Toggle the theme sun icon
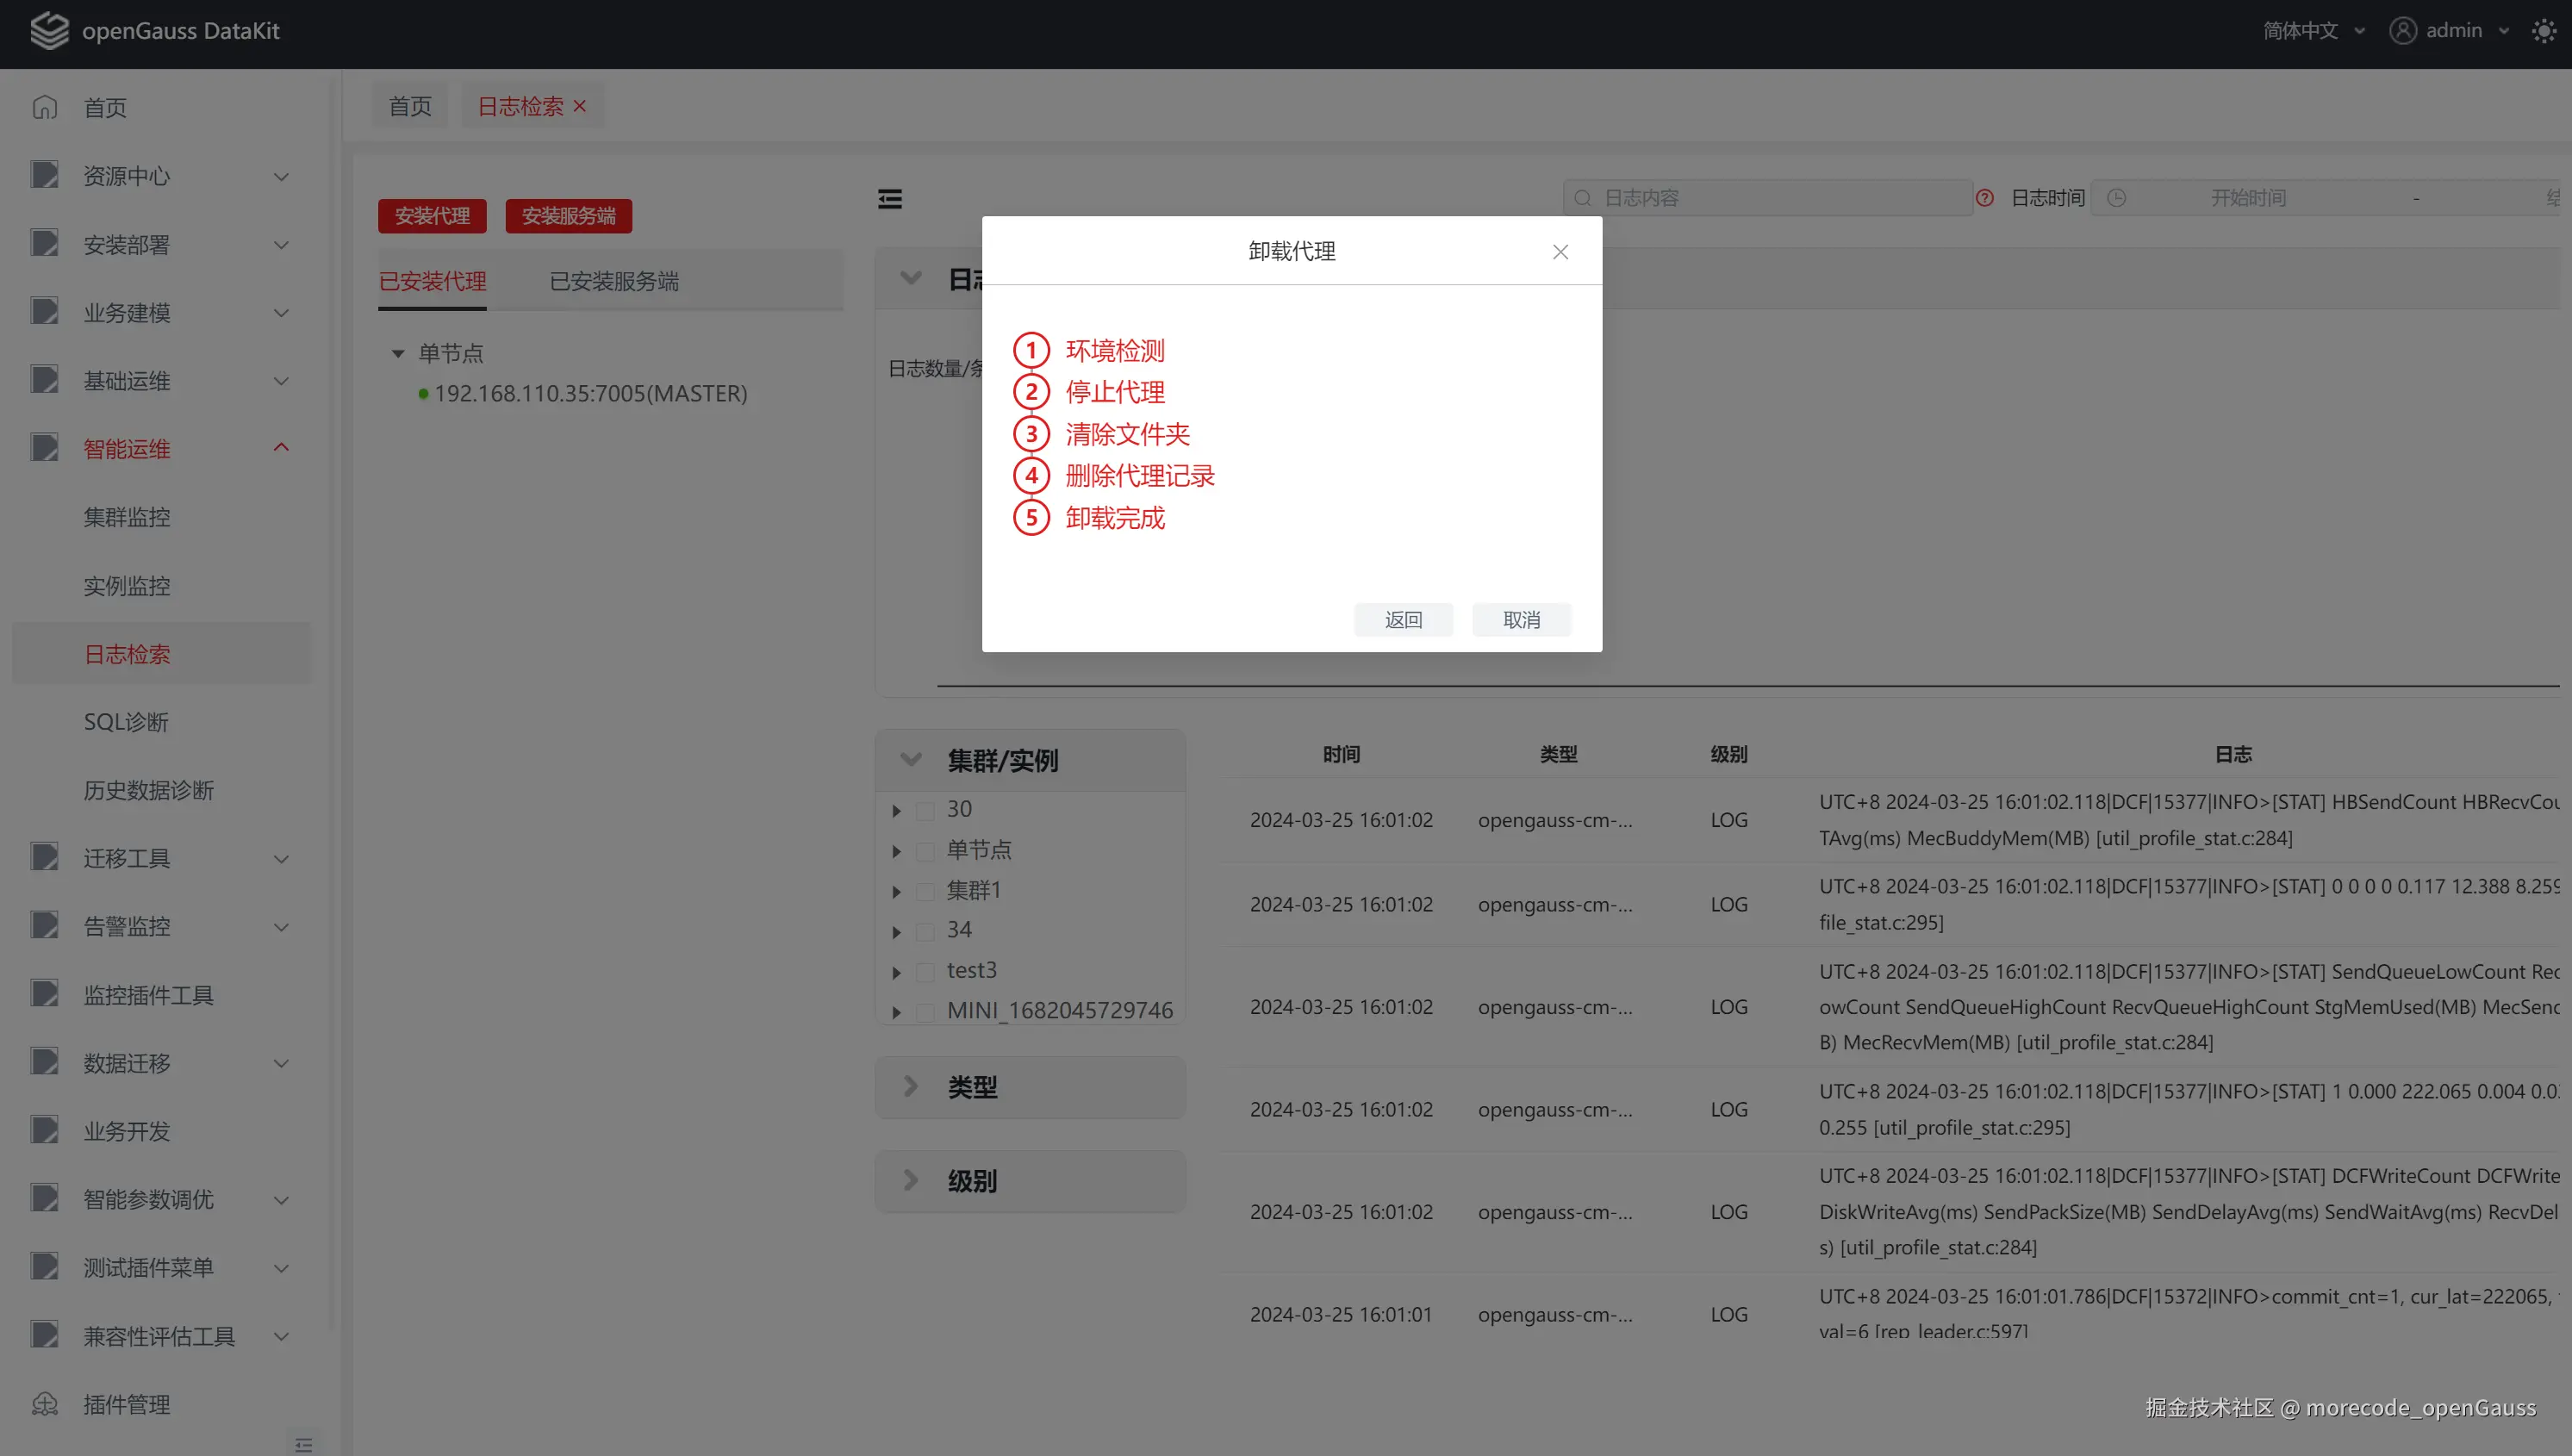2572x1456 pixels. [x=2544, y=31]
